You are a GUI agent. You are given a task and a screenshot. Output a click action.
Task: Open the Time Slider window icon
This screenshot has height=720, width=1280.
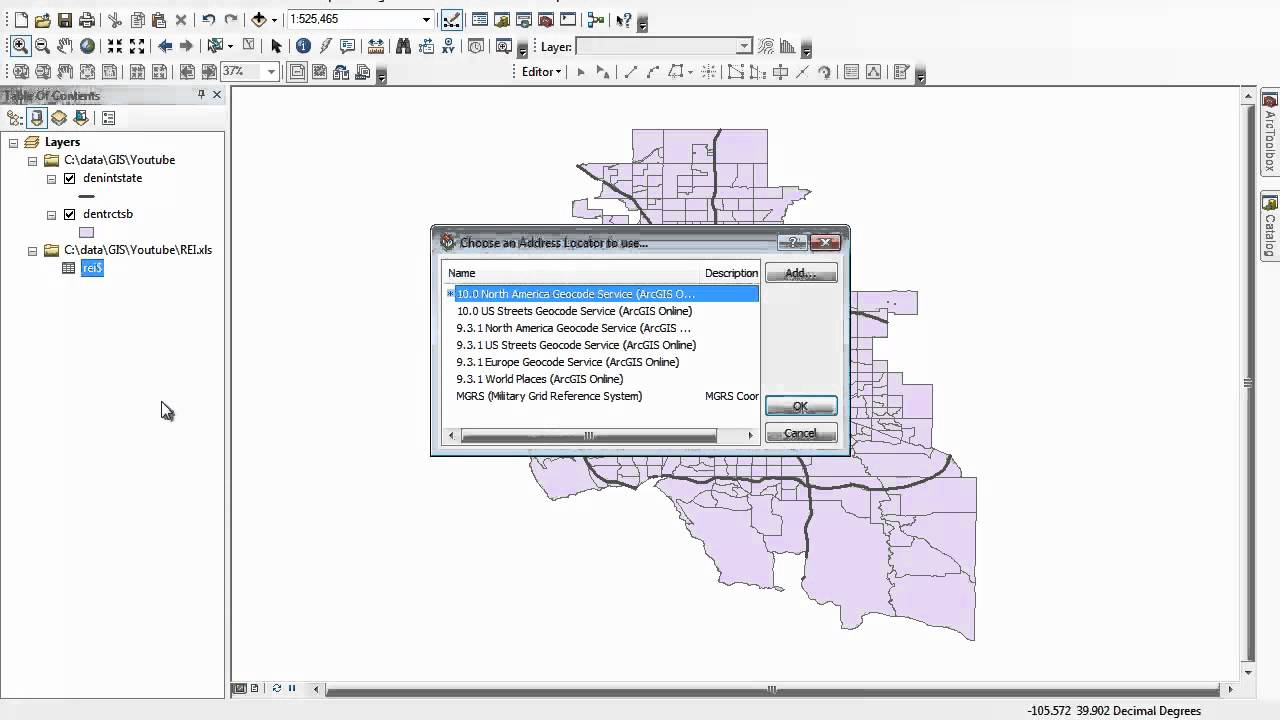coord(476,46)
